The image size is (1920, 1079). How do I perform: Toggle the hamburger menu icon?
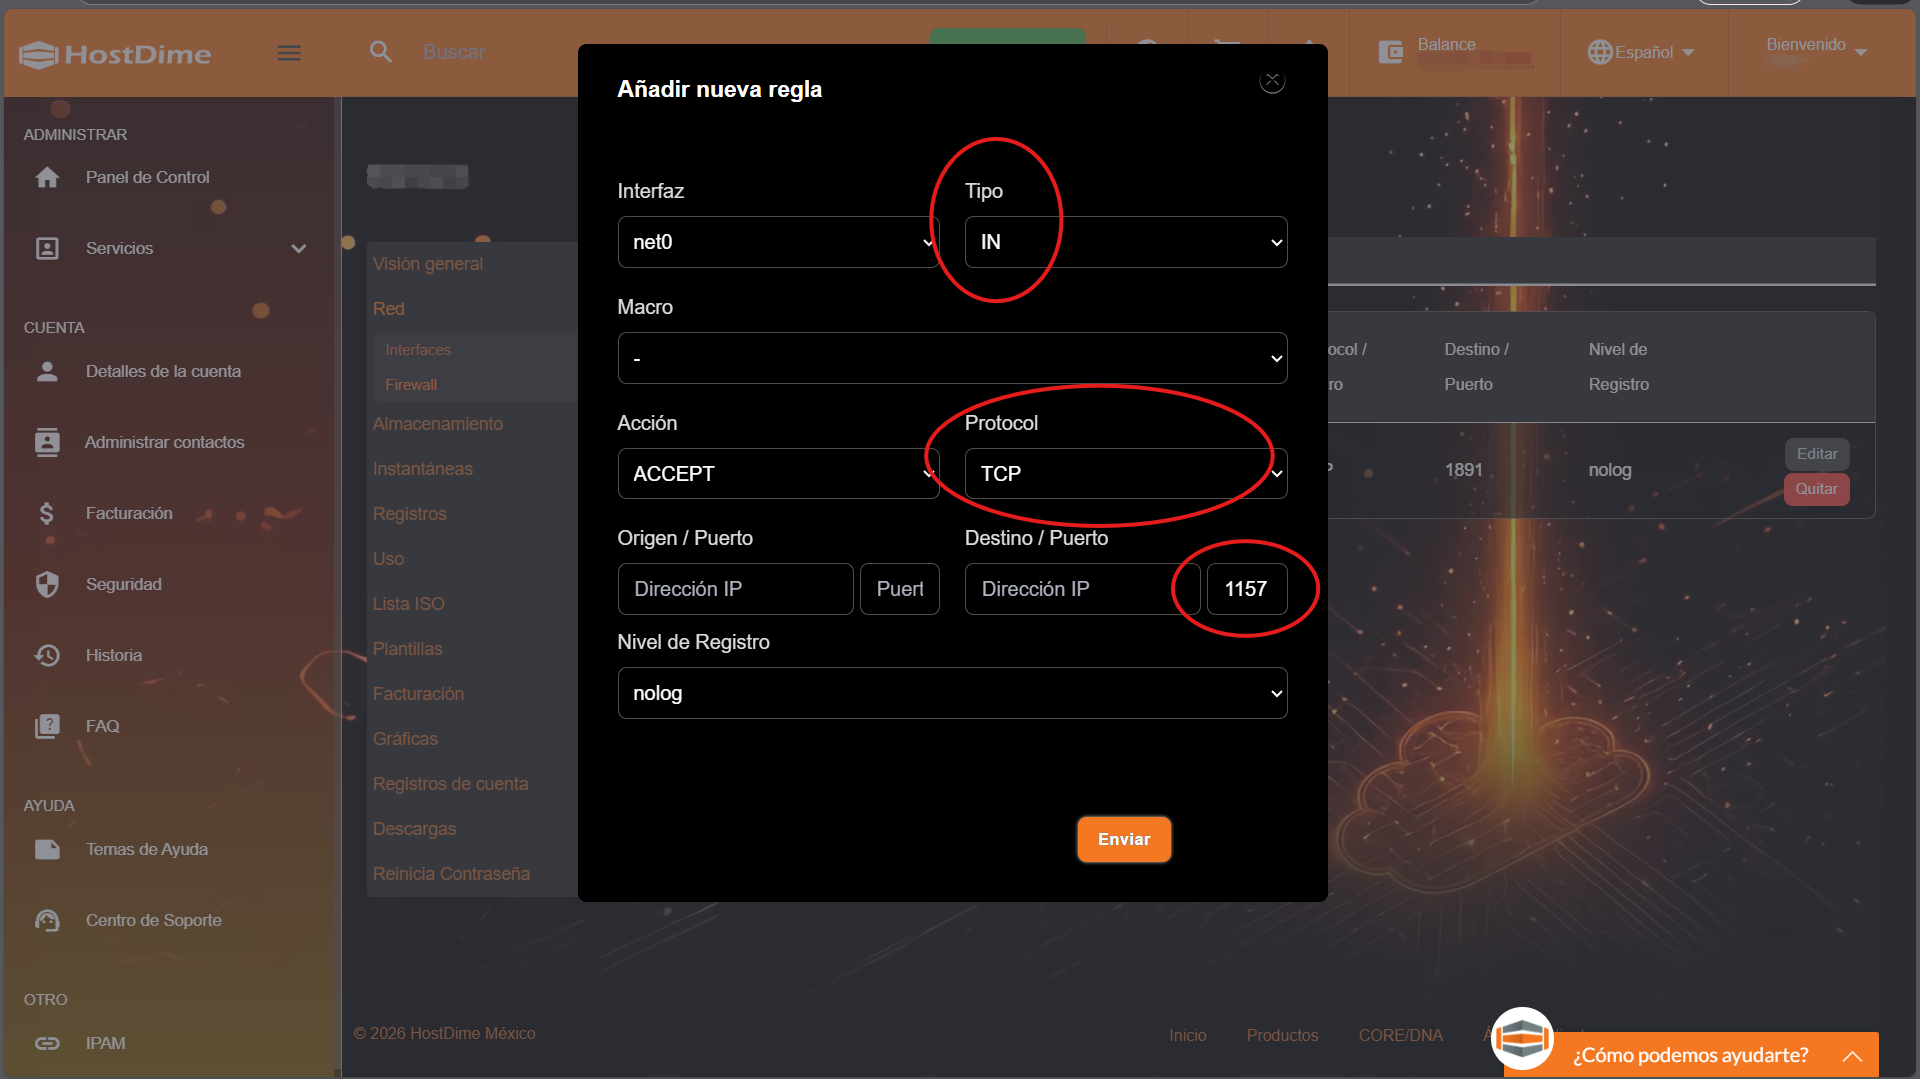coord(289,53)
